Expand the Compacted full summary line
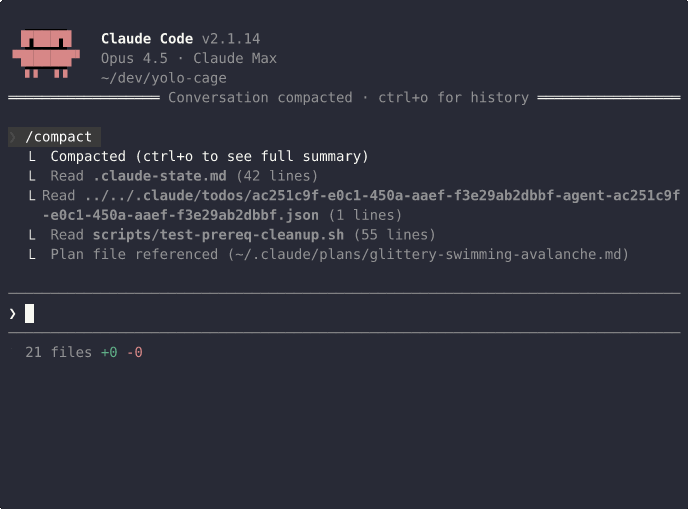The height and width of the screenshot is (509, 688). pyautogui.click(x=209, y=156)
